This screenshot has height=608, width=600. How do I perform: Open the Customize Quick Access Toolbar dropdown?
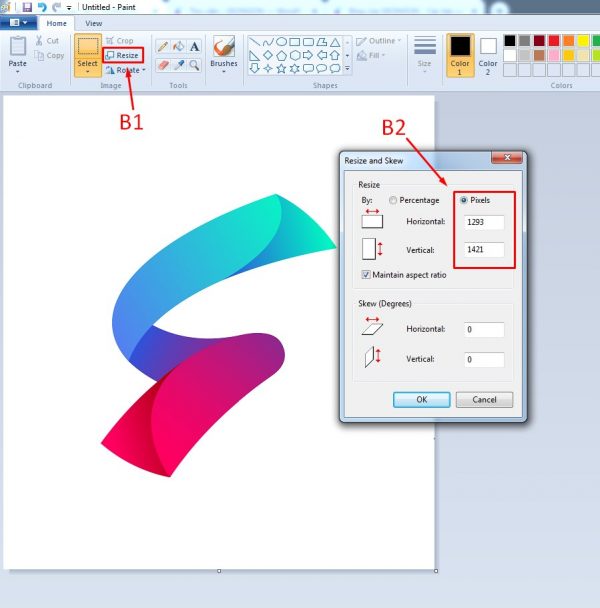coord(69,7)
